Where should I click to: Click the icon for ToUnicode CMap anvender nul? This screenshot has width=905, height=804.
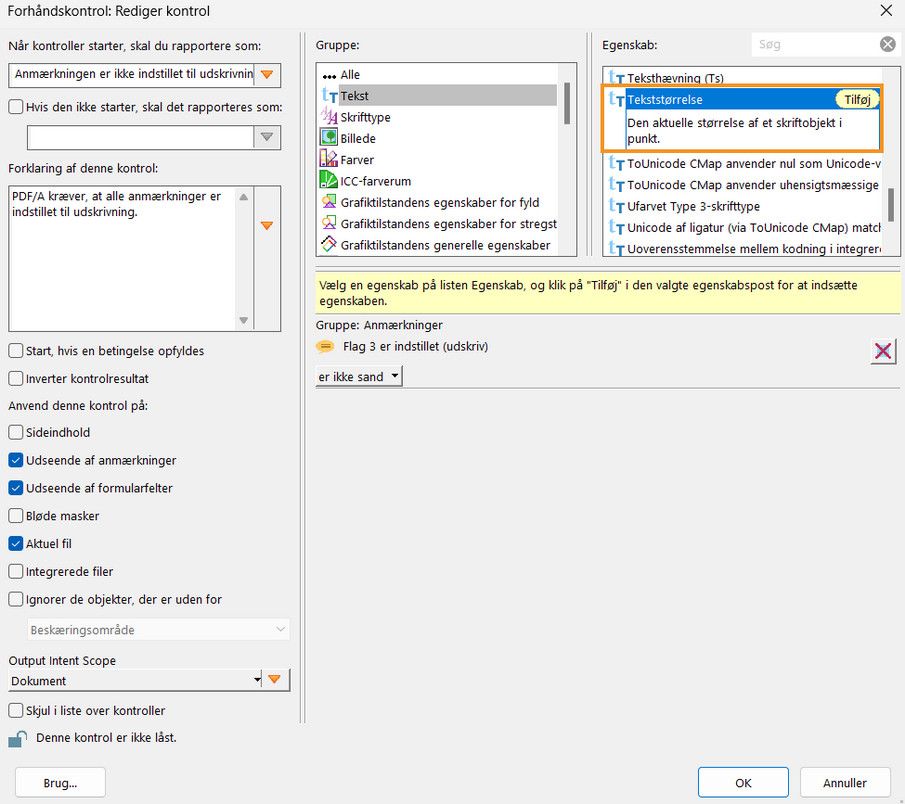point(617,163)
